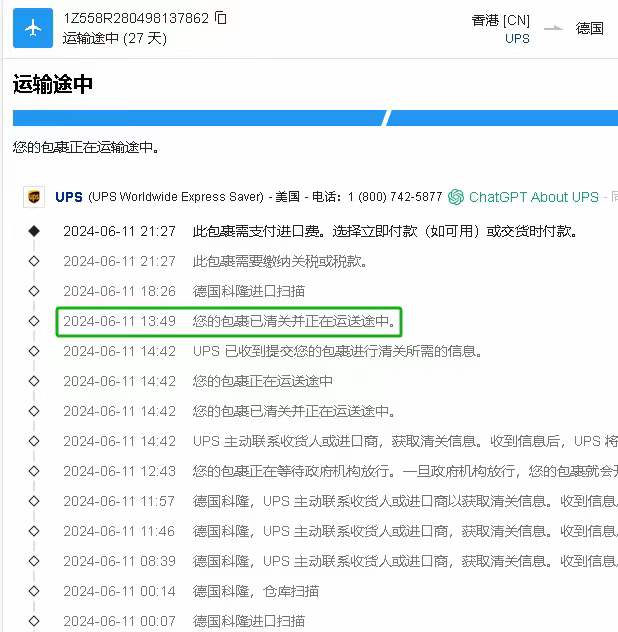Click the diamond marker beside the 13:49 event

34,321
